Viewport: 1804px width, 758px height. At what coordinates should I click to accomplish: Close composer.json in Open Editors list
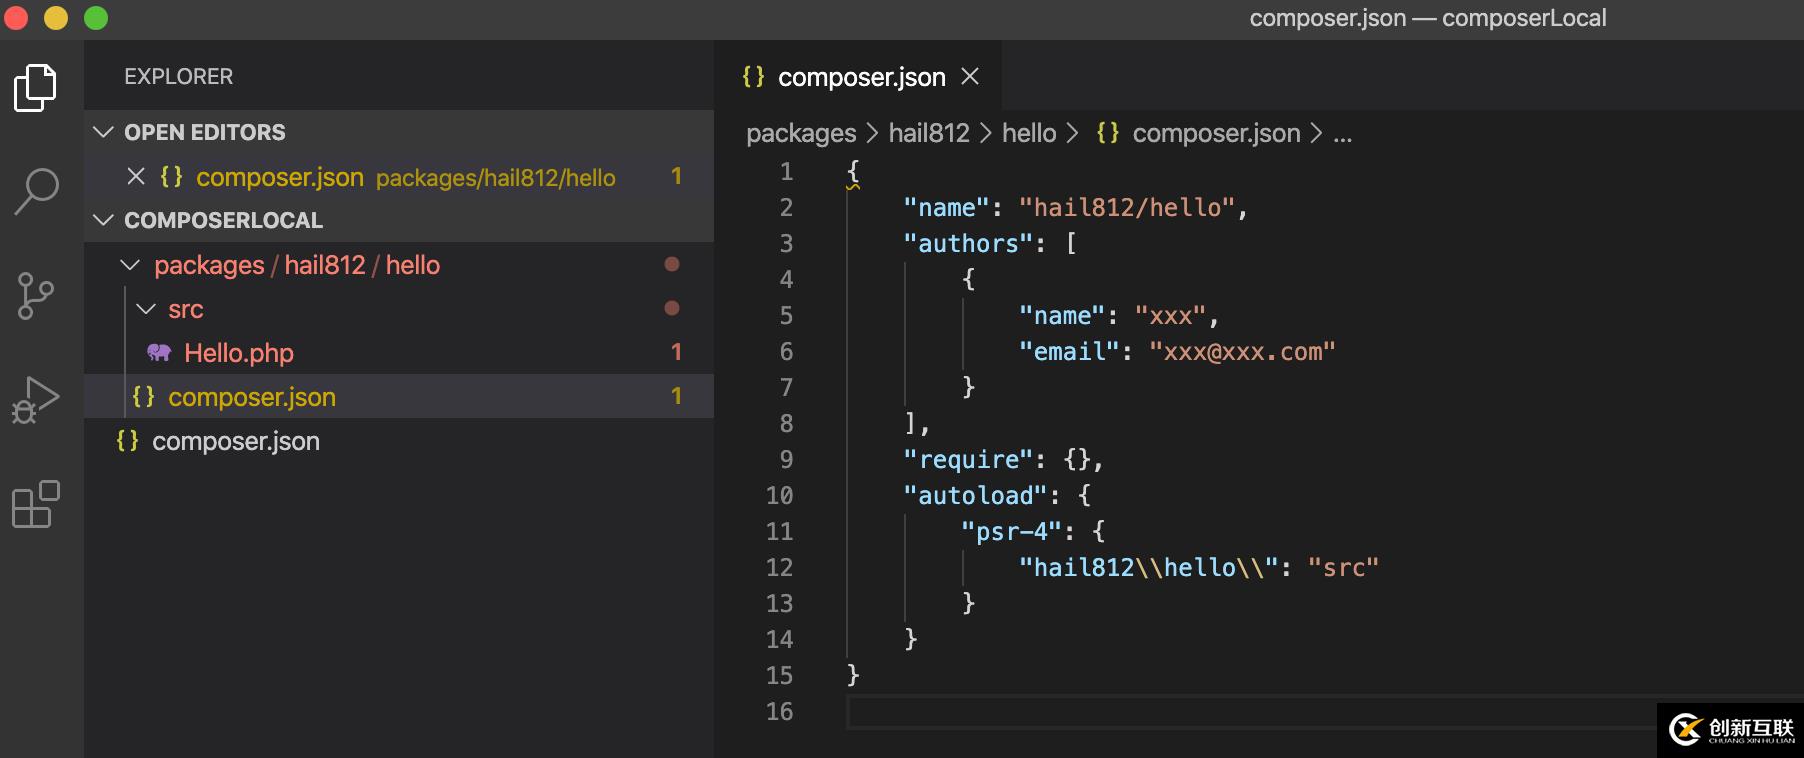136,177
